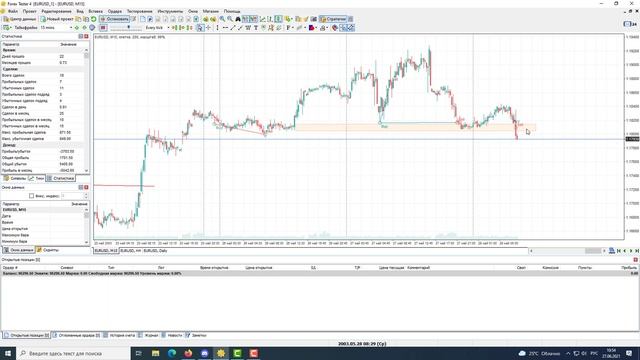Click the Всего сделок statistics row
Image resolution: width=640 pixels, height=360 pixels.
tap(42, 76)
